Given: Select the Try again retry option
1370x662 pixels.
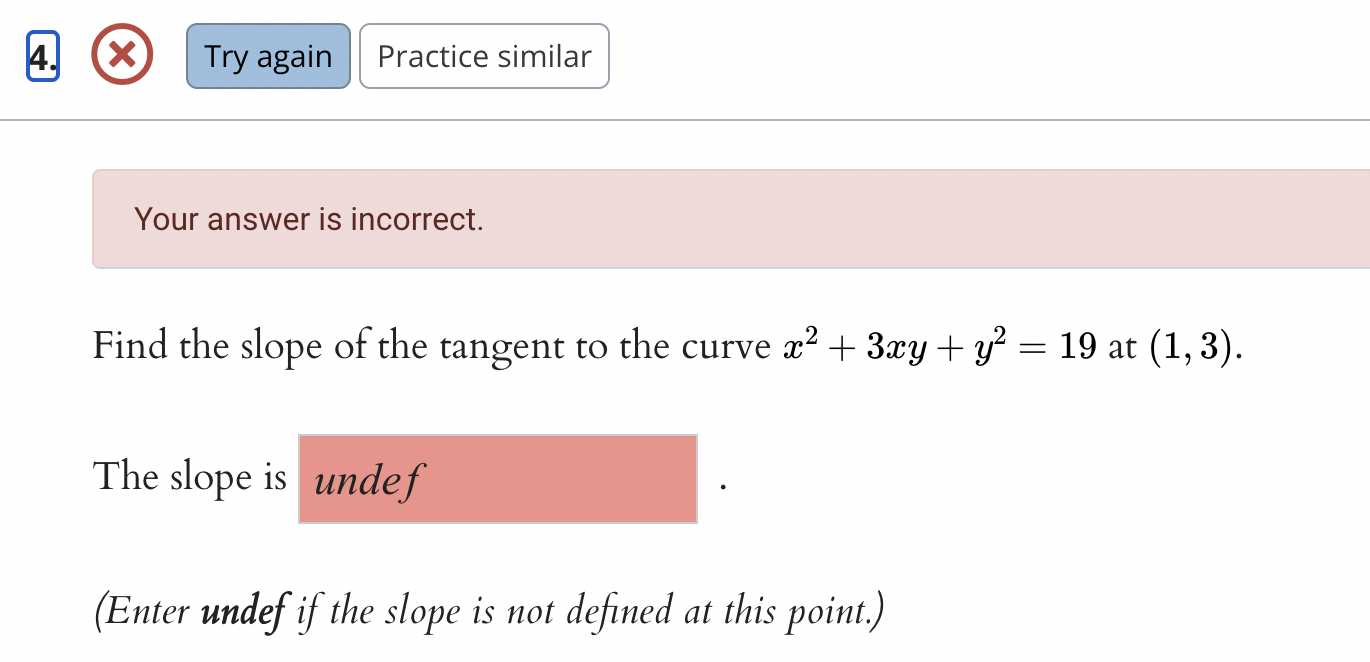Looking at the screenshot, I should coord(267,56).
